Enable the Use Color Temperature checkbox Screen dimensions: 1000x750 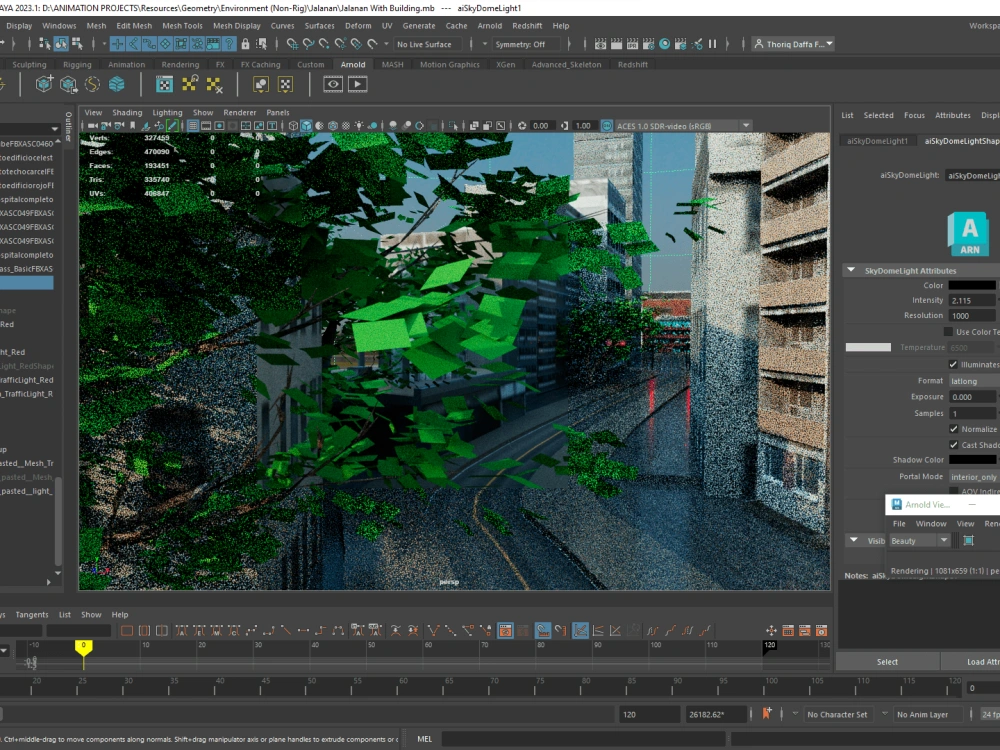[947, 330]
